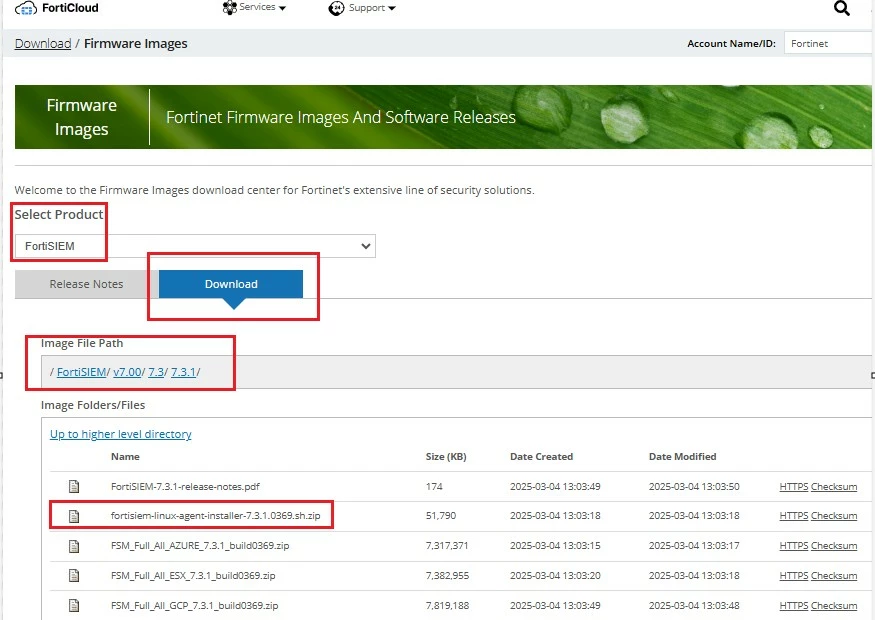The width and height of the screenshot is (875, 620).
Task: Click the Account Name/ID input field
Action: click(829, 44)
